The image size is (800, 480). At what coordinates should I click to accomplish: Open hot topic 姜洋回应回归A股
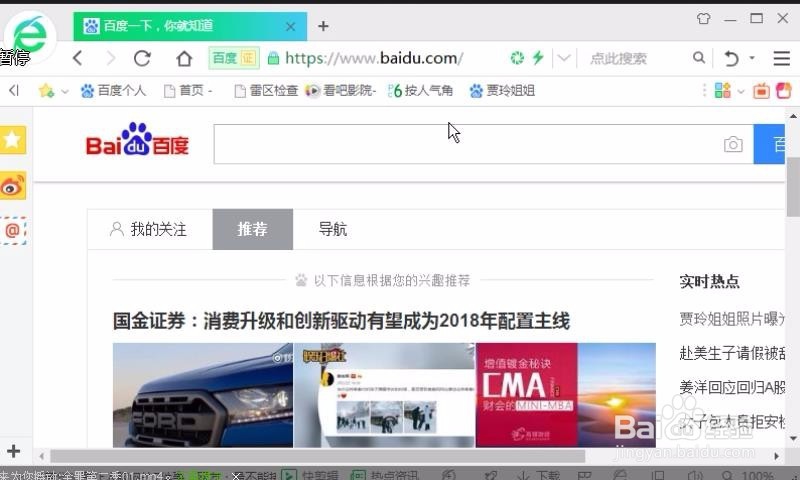[732, 387]
